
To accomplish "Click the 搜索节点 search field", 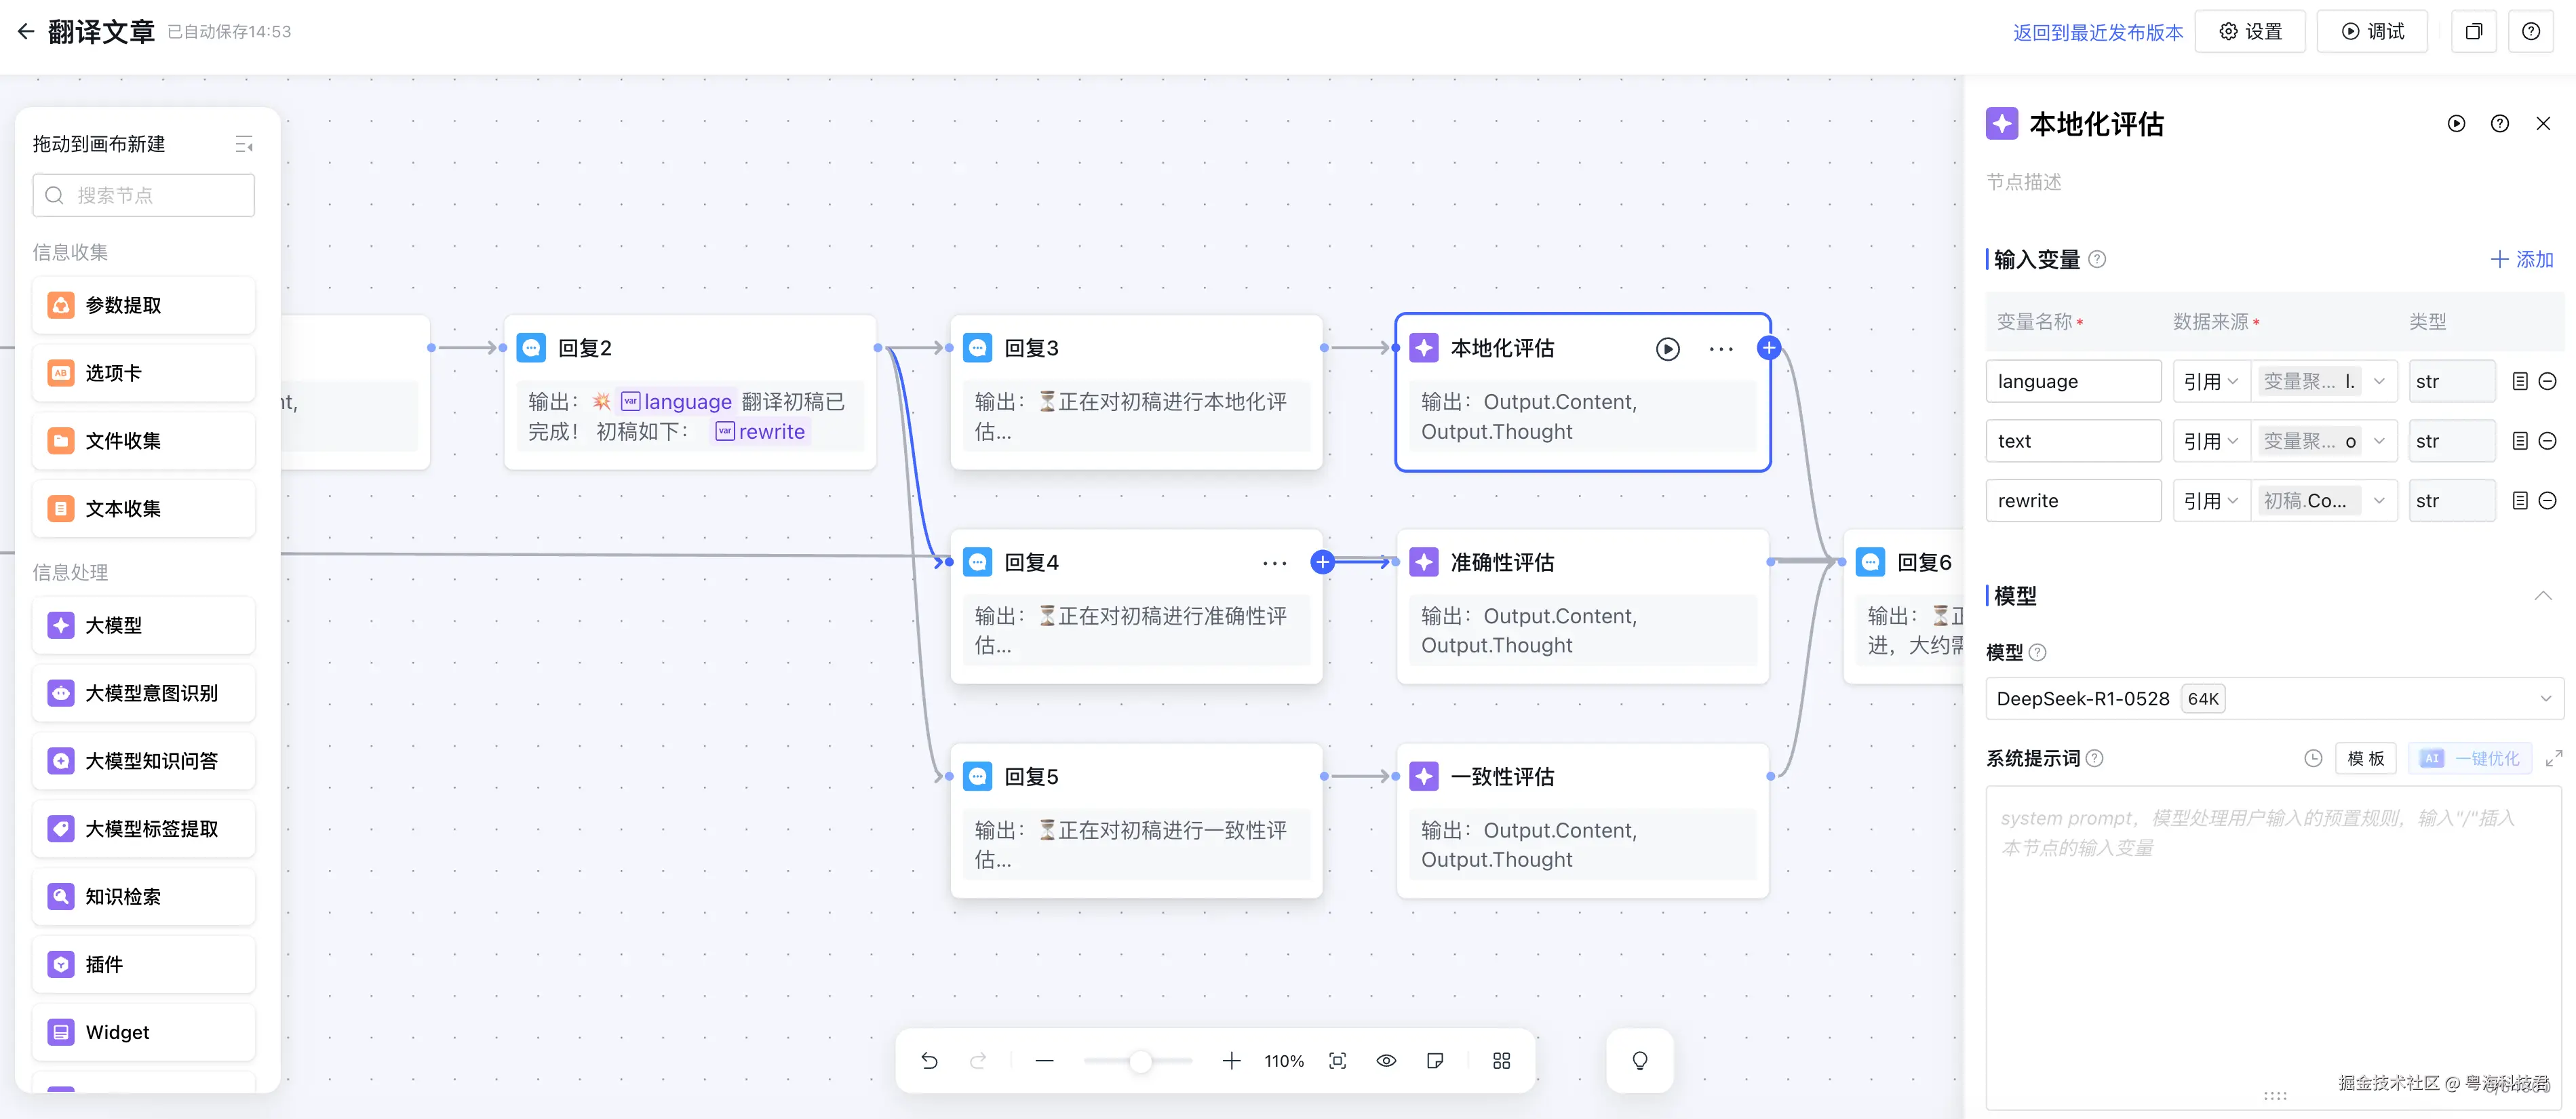I will [143, 196].
